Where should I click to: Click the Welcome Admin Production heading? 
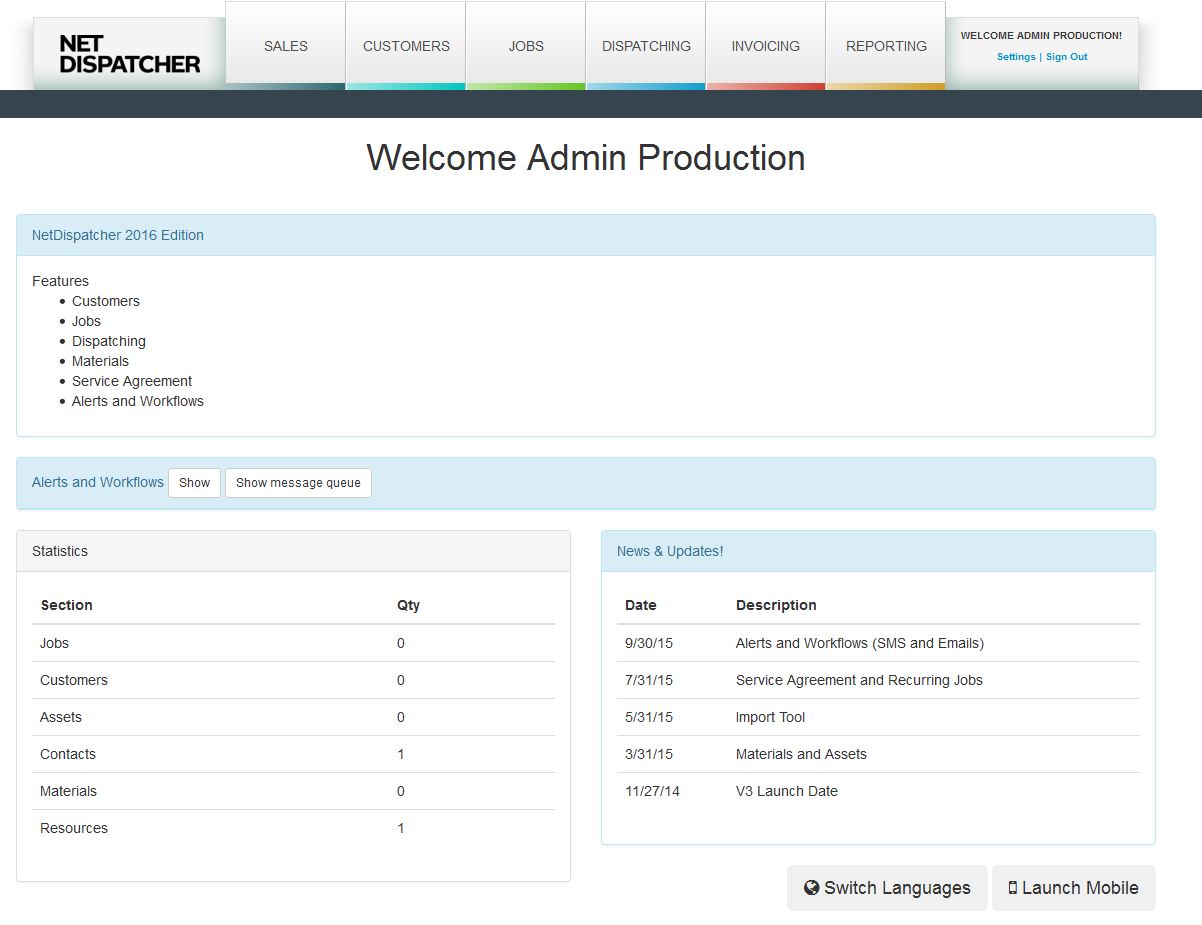586,158
